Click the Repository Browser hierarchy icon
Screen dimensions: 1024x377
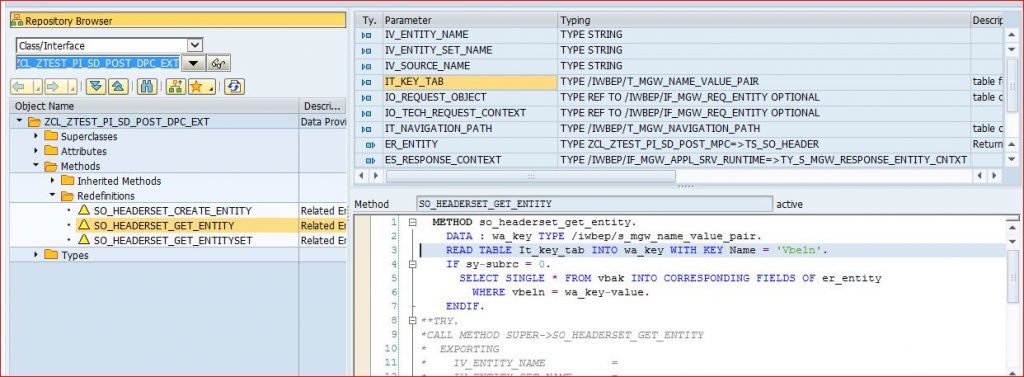tap(17, 21)
